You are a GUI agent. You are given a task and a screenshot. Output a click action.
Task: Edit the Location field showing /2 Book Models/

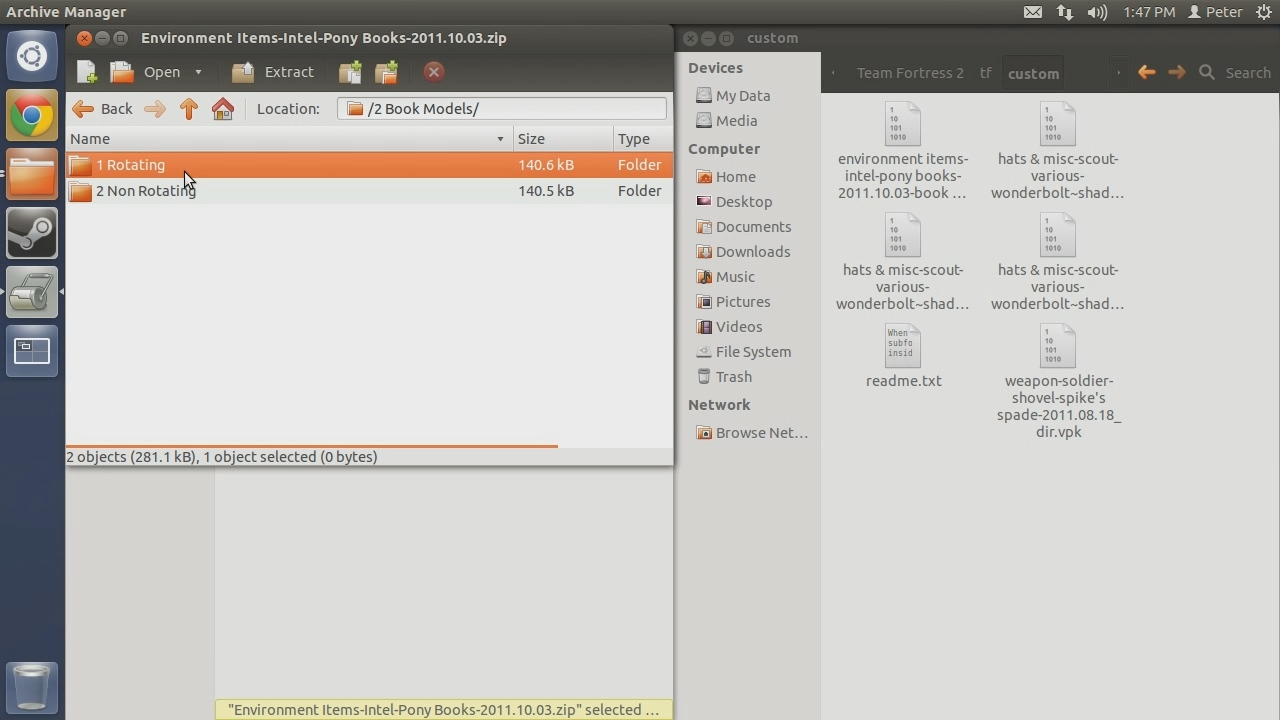point(502,109)
